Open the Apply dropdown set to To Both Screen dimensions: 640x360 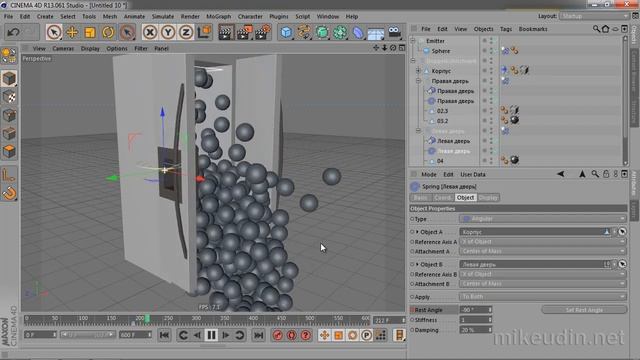[x=543, y=297]
